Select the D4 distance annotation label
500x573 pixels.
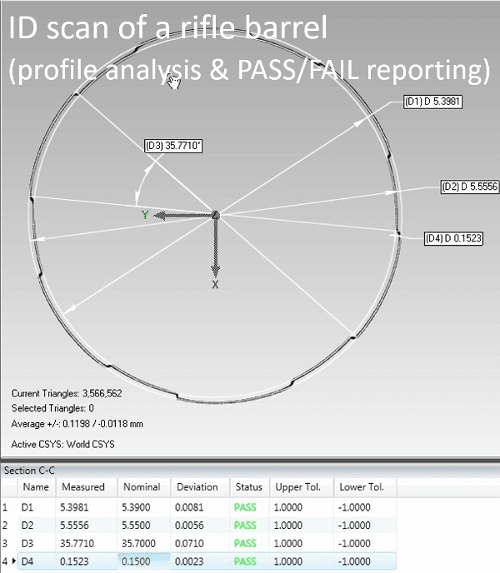tap(453, 239)
